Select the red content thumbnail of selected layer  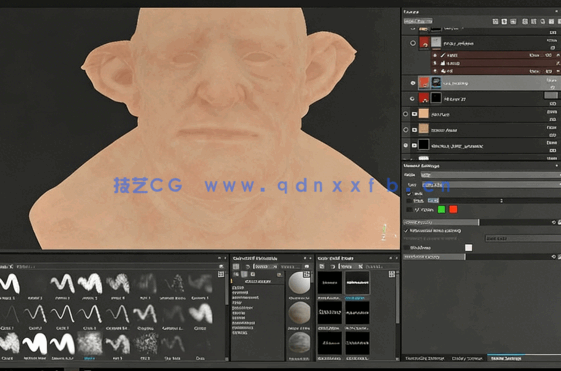click(424, 83)
